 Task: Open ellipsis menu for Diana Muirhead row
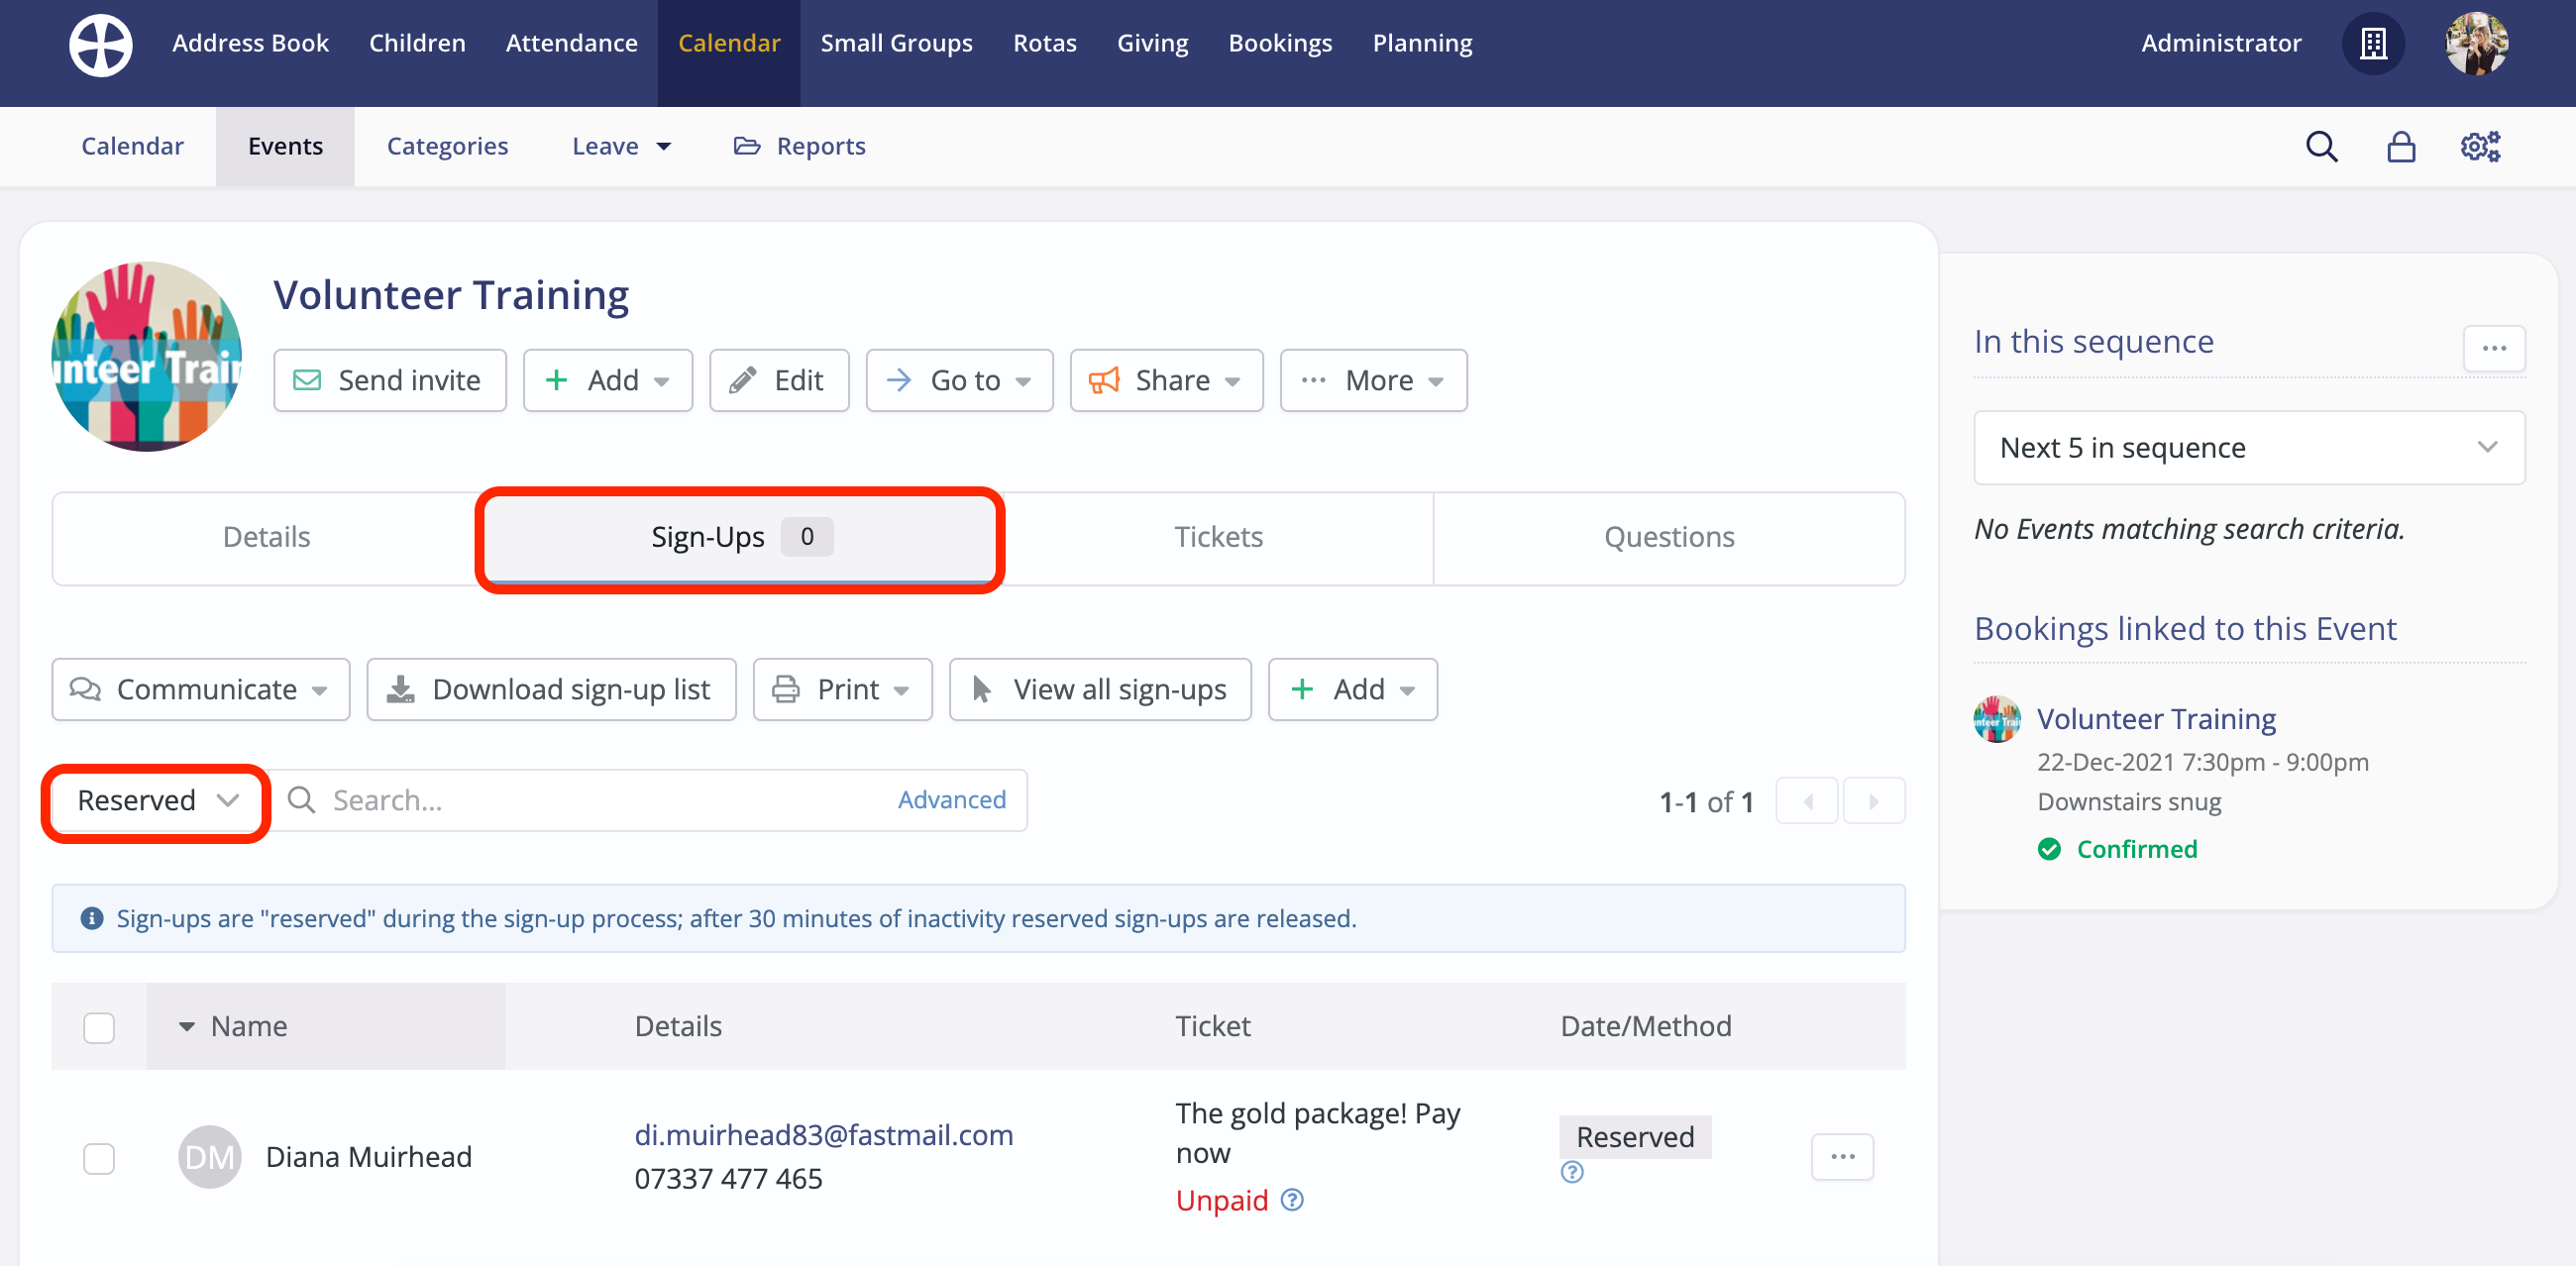pyautogui.click(x=1842, y=1156)
